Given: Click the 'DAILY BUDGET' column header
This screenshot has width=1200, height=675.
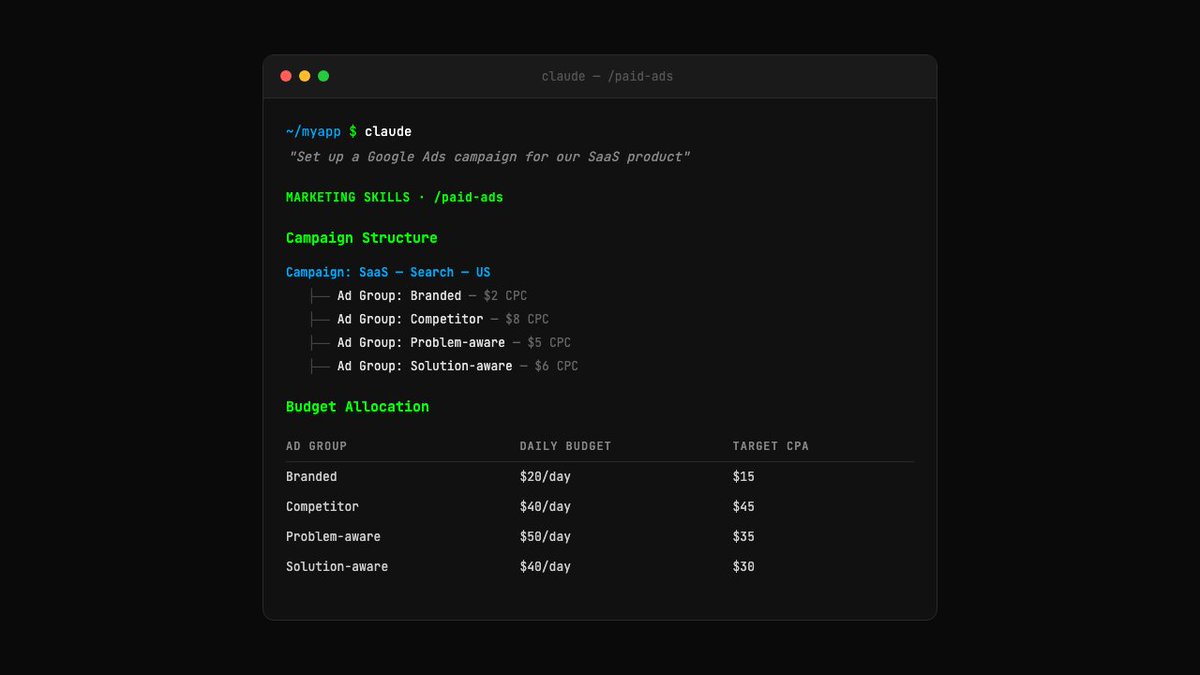Looking at the screenshot, I should tap(565, 446).
